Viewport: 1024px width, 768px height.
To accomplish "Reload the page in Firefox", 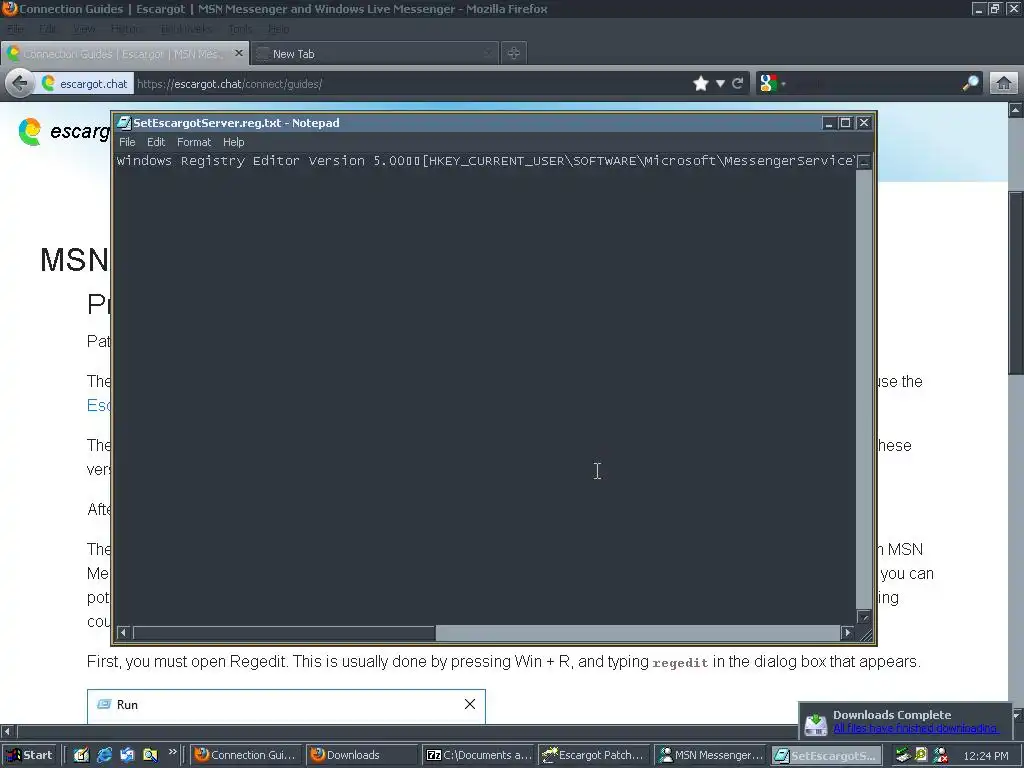I will pos(738,84).
